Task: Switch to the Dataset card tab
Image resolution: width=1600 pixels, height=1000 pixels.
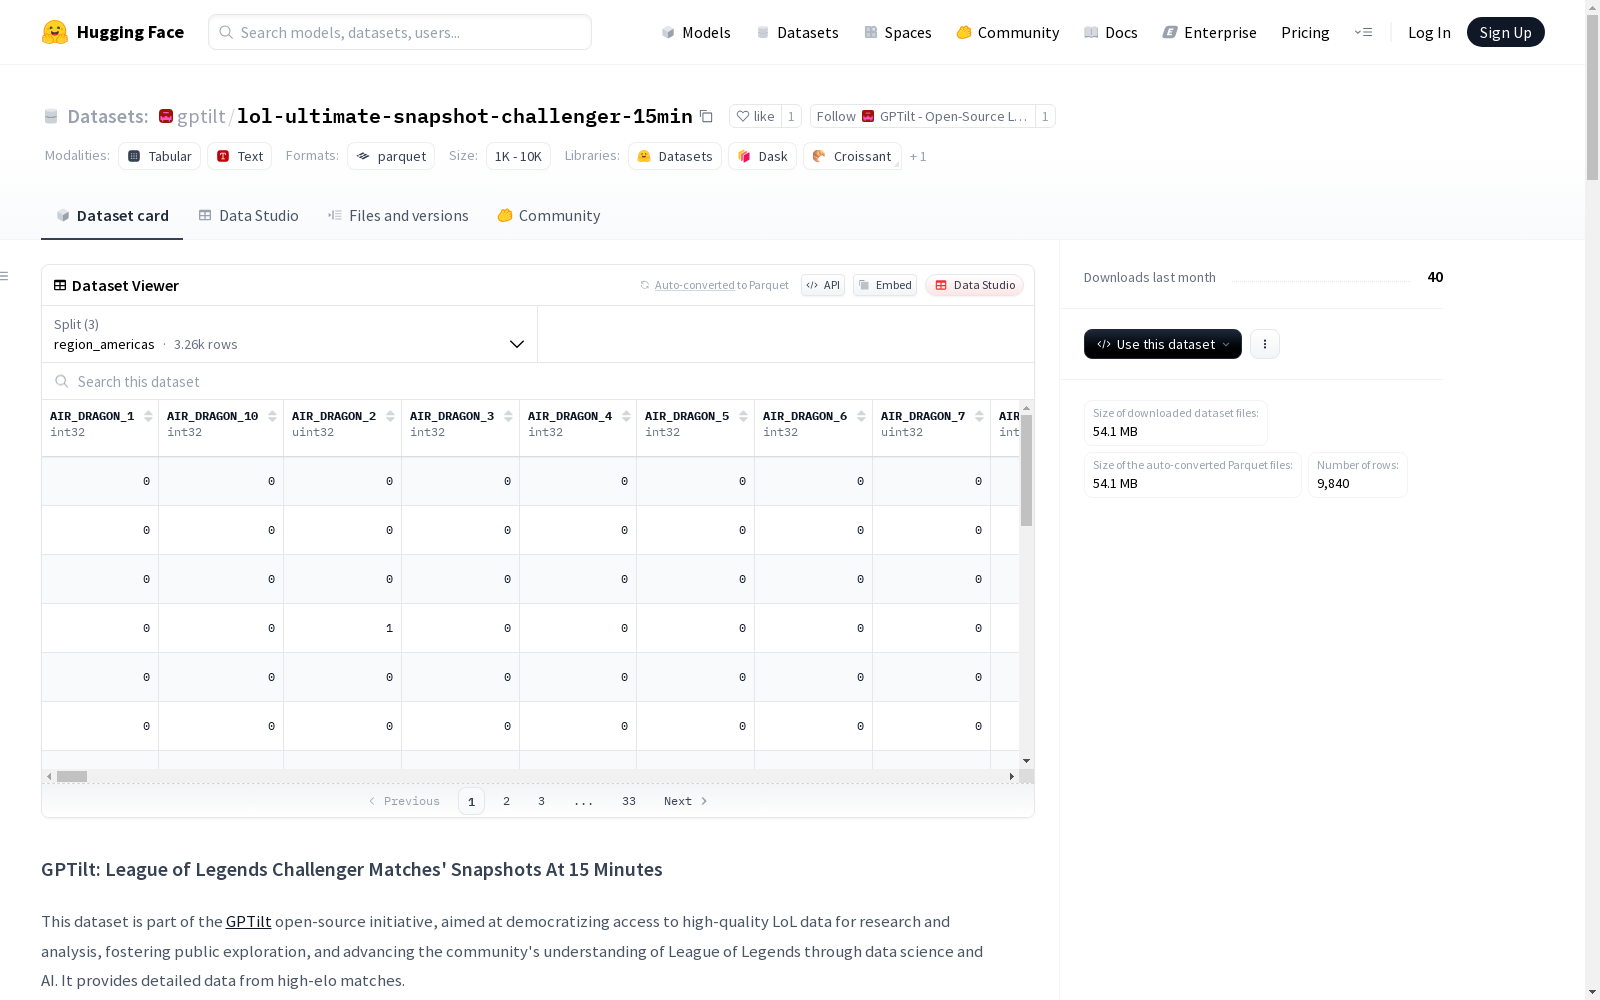Action: pyautogui.click(x=112, y=216)
